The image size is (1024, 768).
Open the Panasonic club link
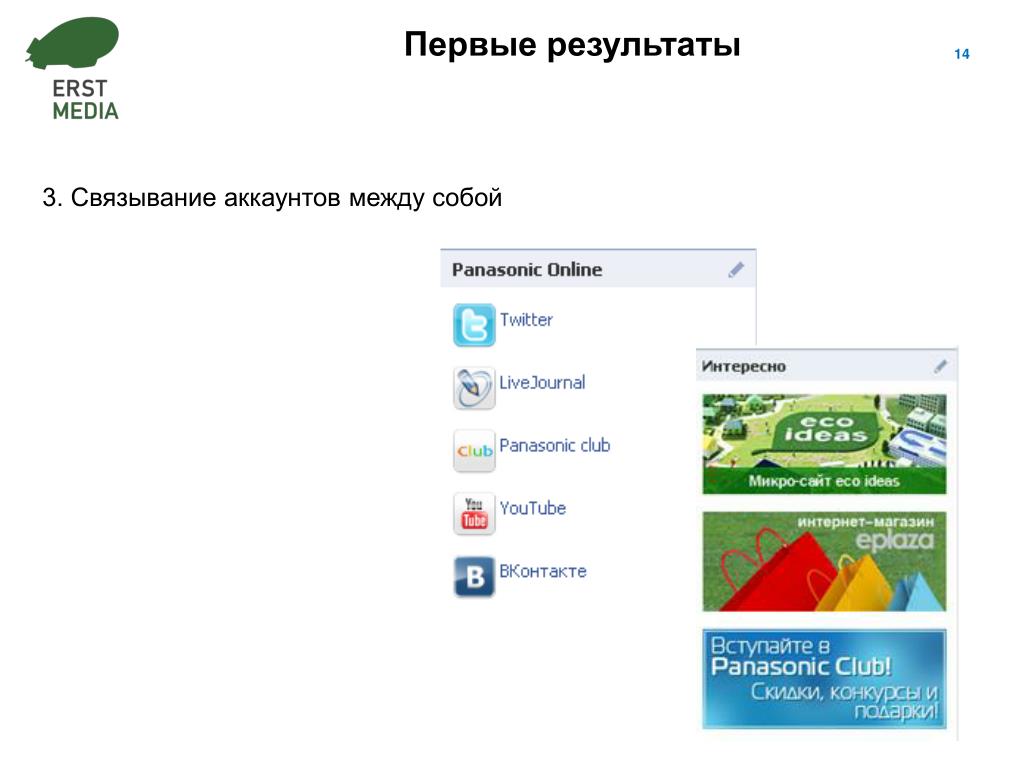pyautogui.click(x=554, y=445)
